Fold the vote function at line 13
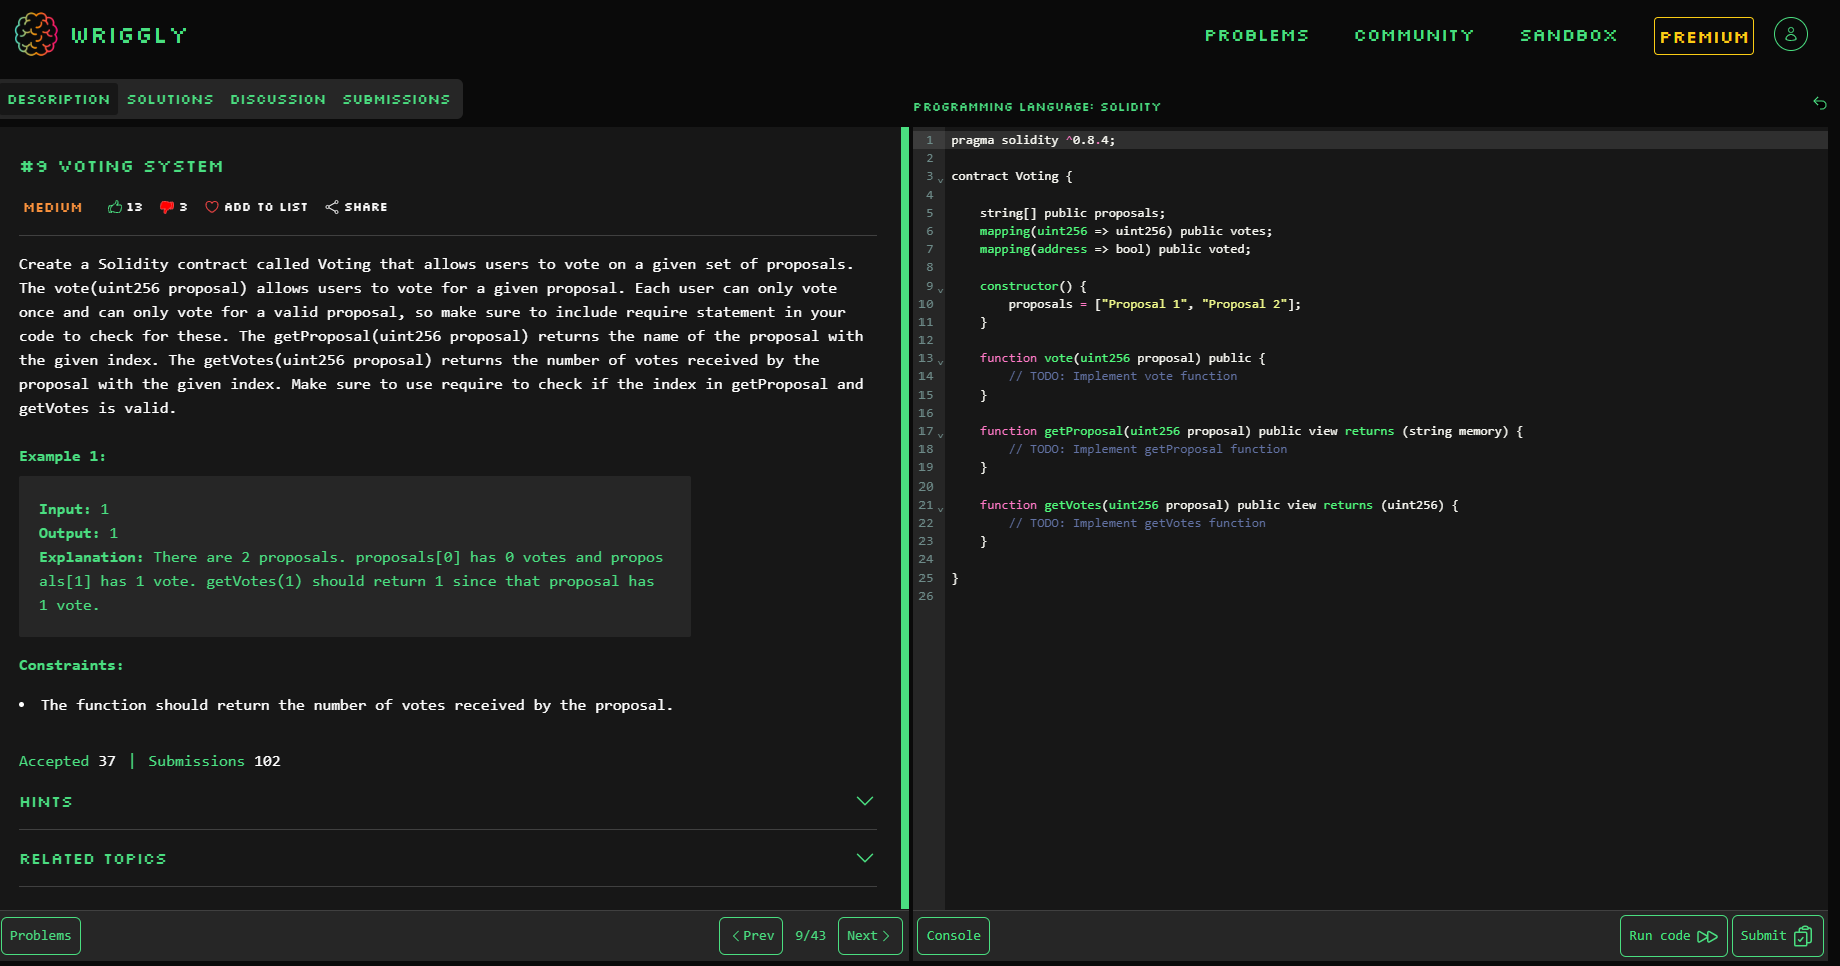Viewport: 1840px width, 966px height. tap(940, 361)
